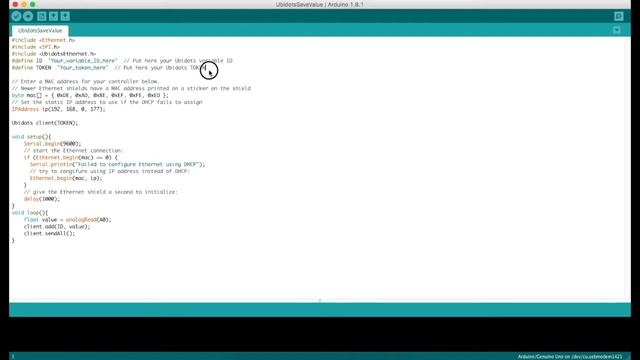Click the #include <SPI.h> line
640x360 pixels.
click(36, 47)
